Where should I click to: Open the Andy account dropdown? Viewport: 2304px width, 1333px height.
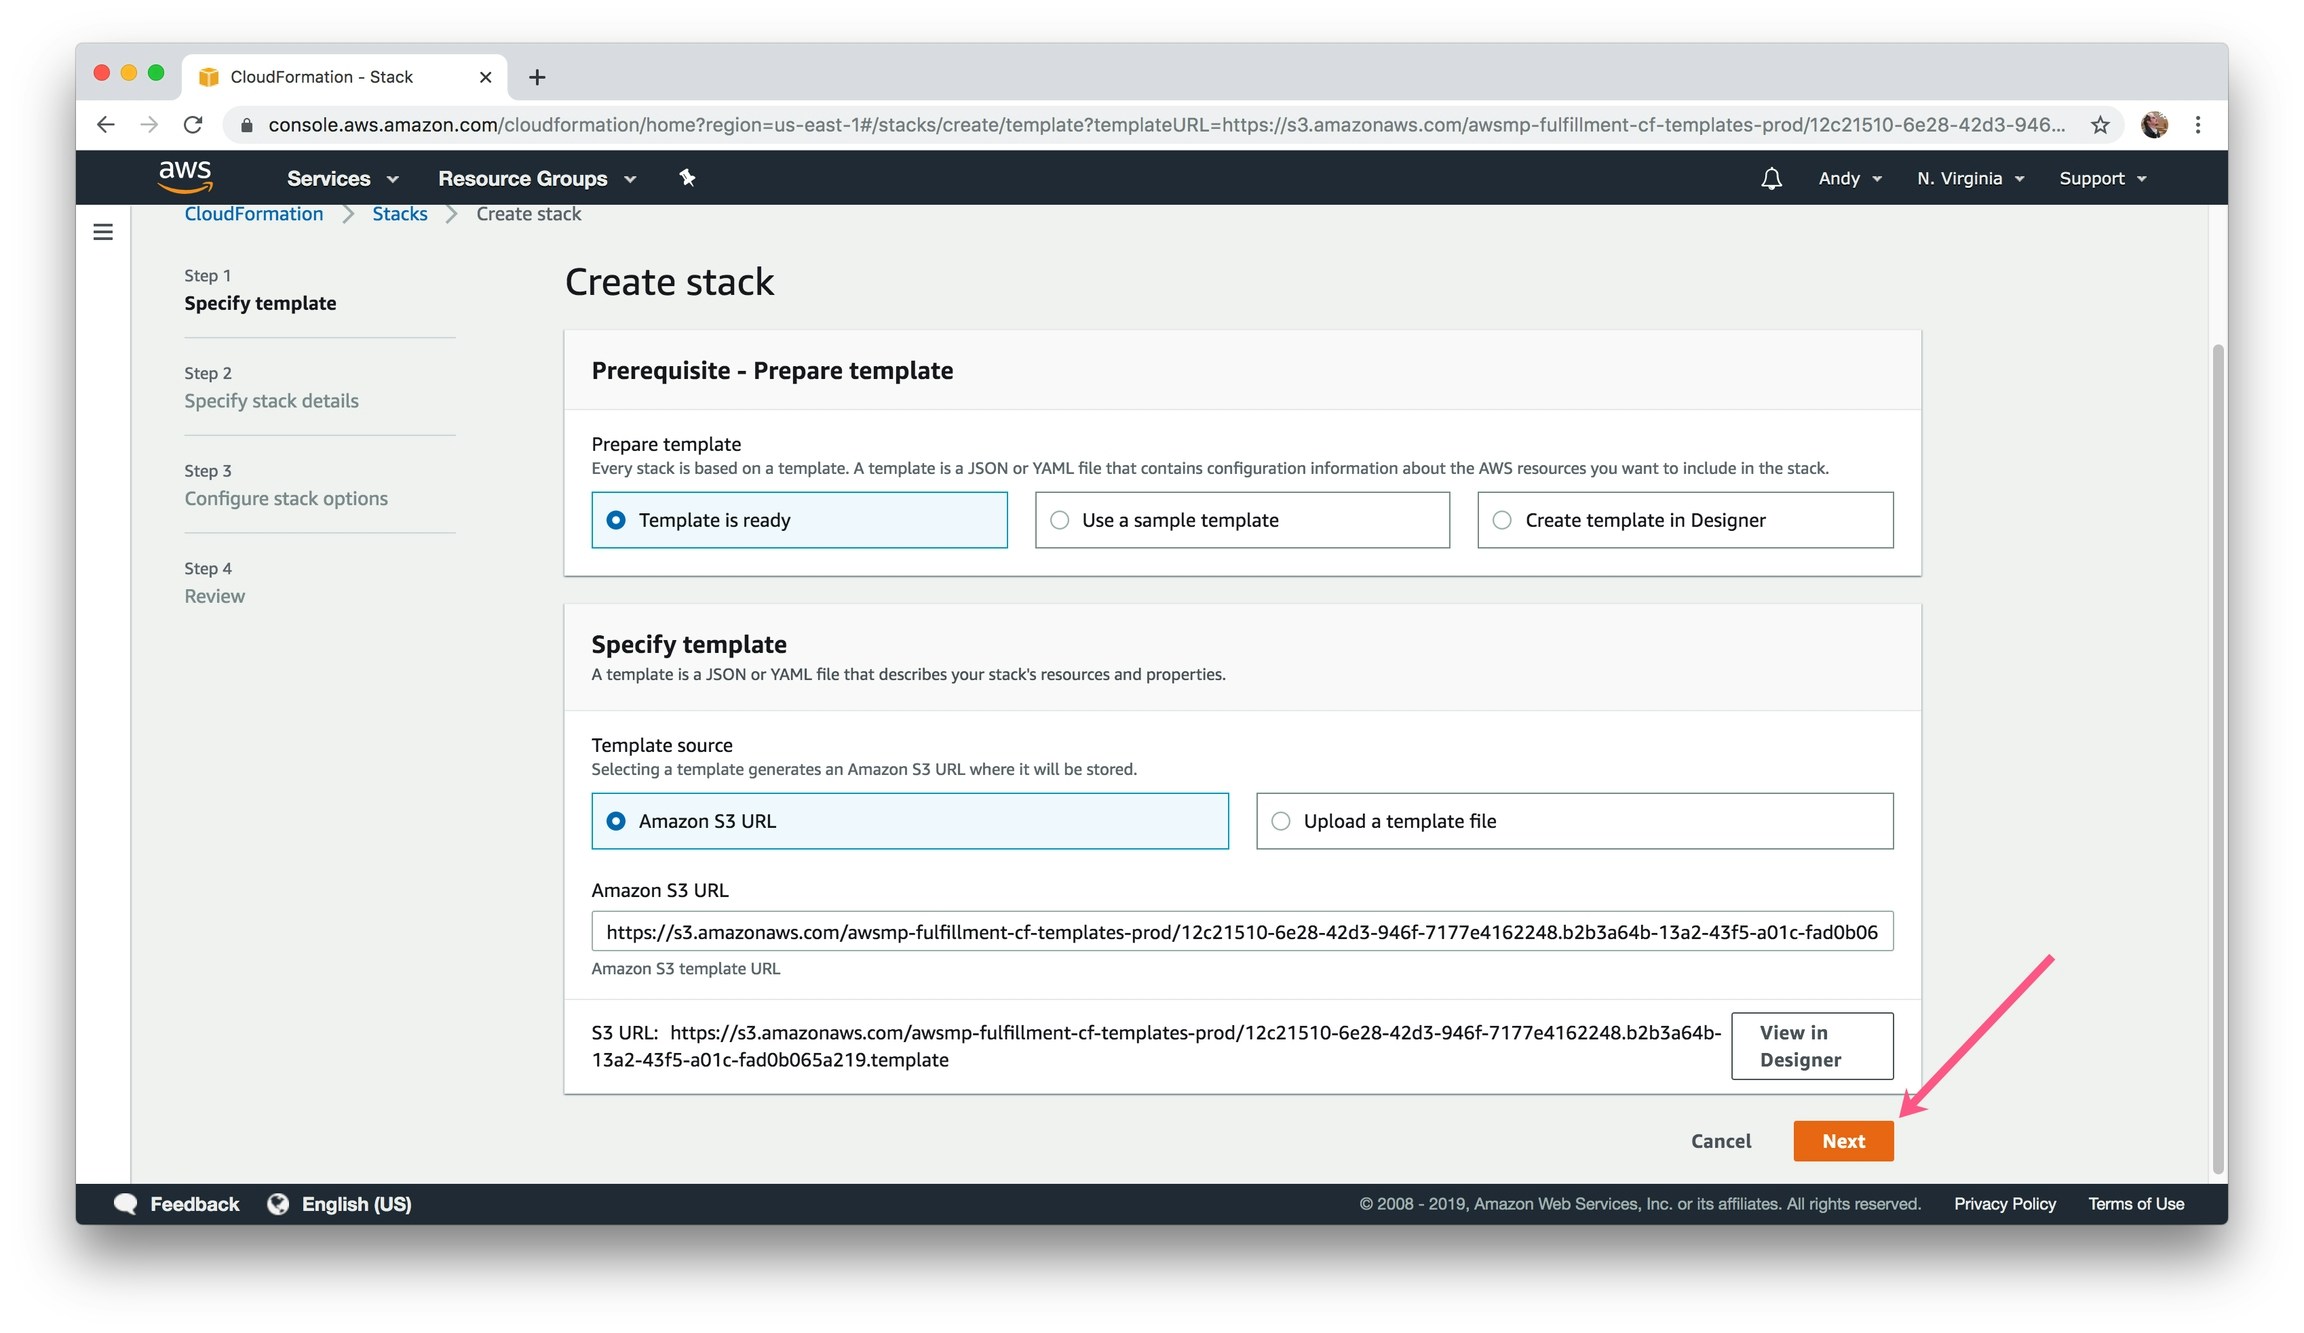pos(1850,178)
